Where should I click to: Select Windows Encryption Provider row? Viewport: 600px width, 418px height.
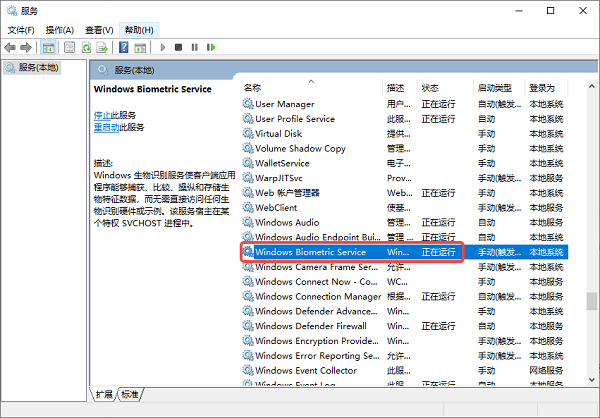coord(405,341)
